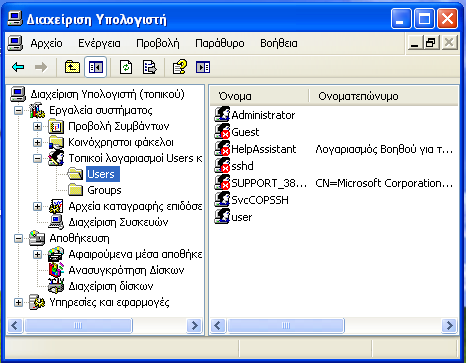466x363 pixels.
Task: Collapse the Εργαλεία συστήματος node
Action: (x=19, y=110)
